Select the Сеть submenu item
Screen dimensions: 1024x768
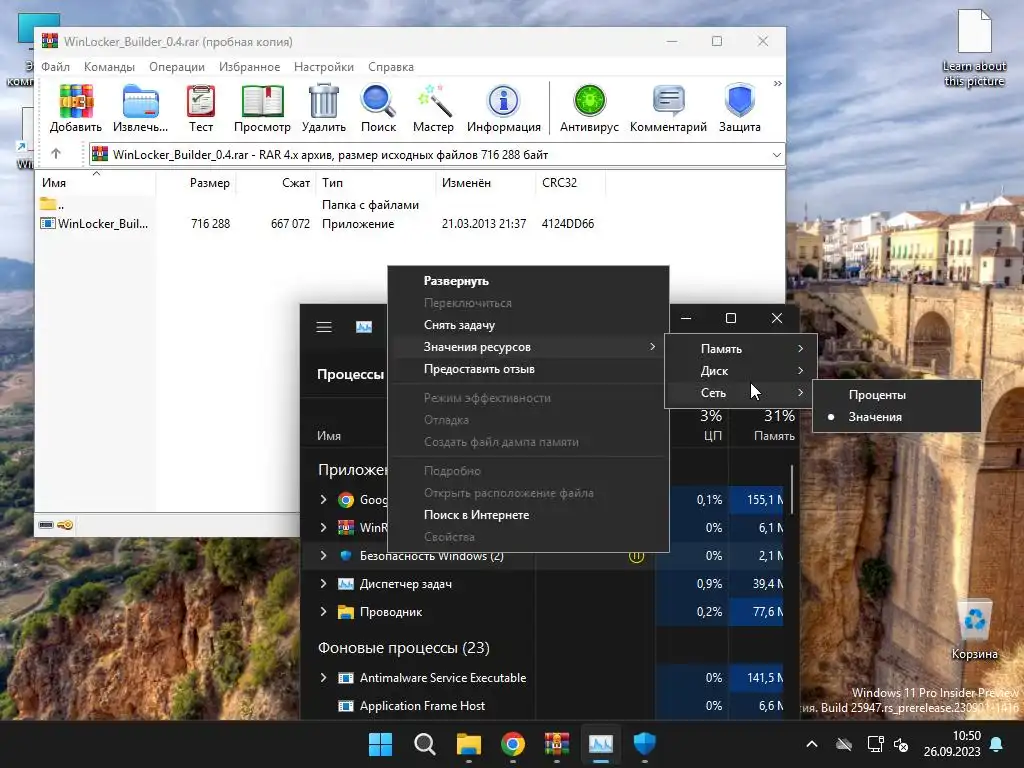740,392
